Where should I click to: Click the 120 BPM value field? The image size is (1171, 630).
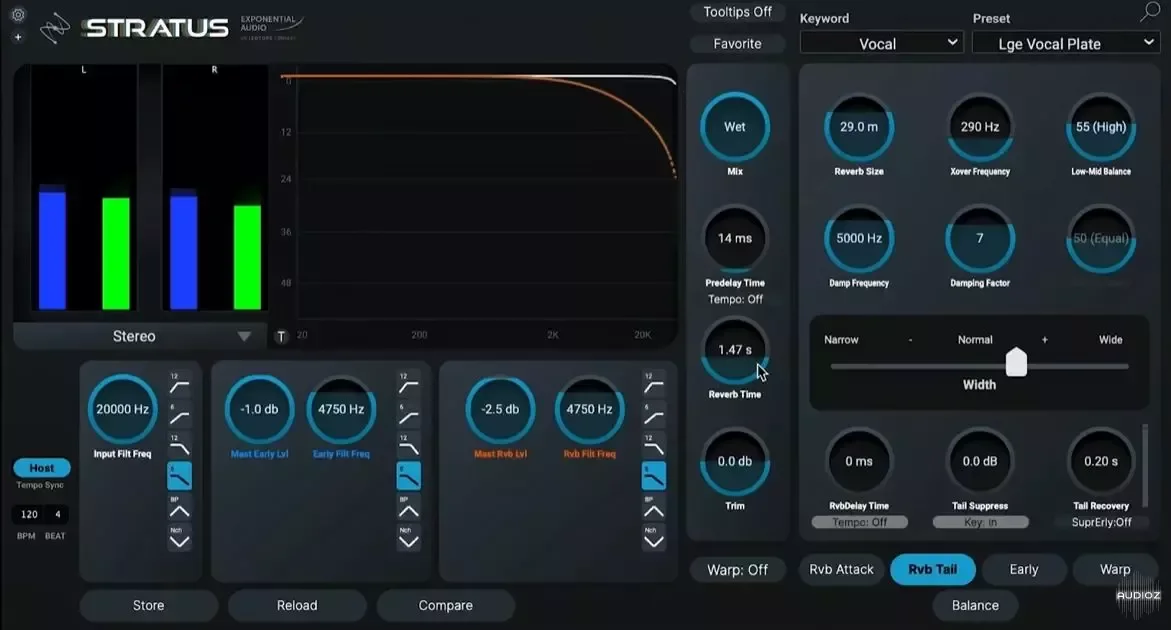coord(29,514)
